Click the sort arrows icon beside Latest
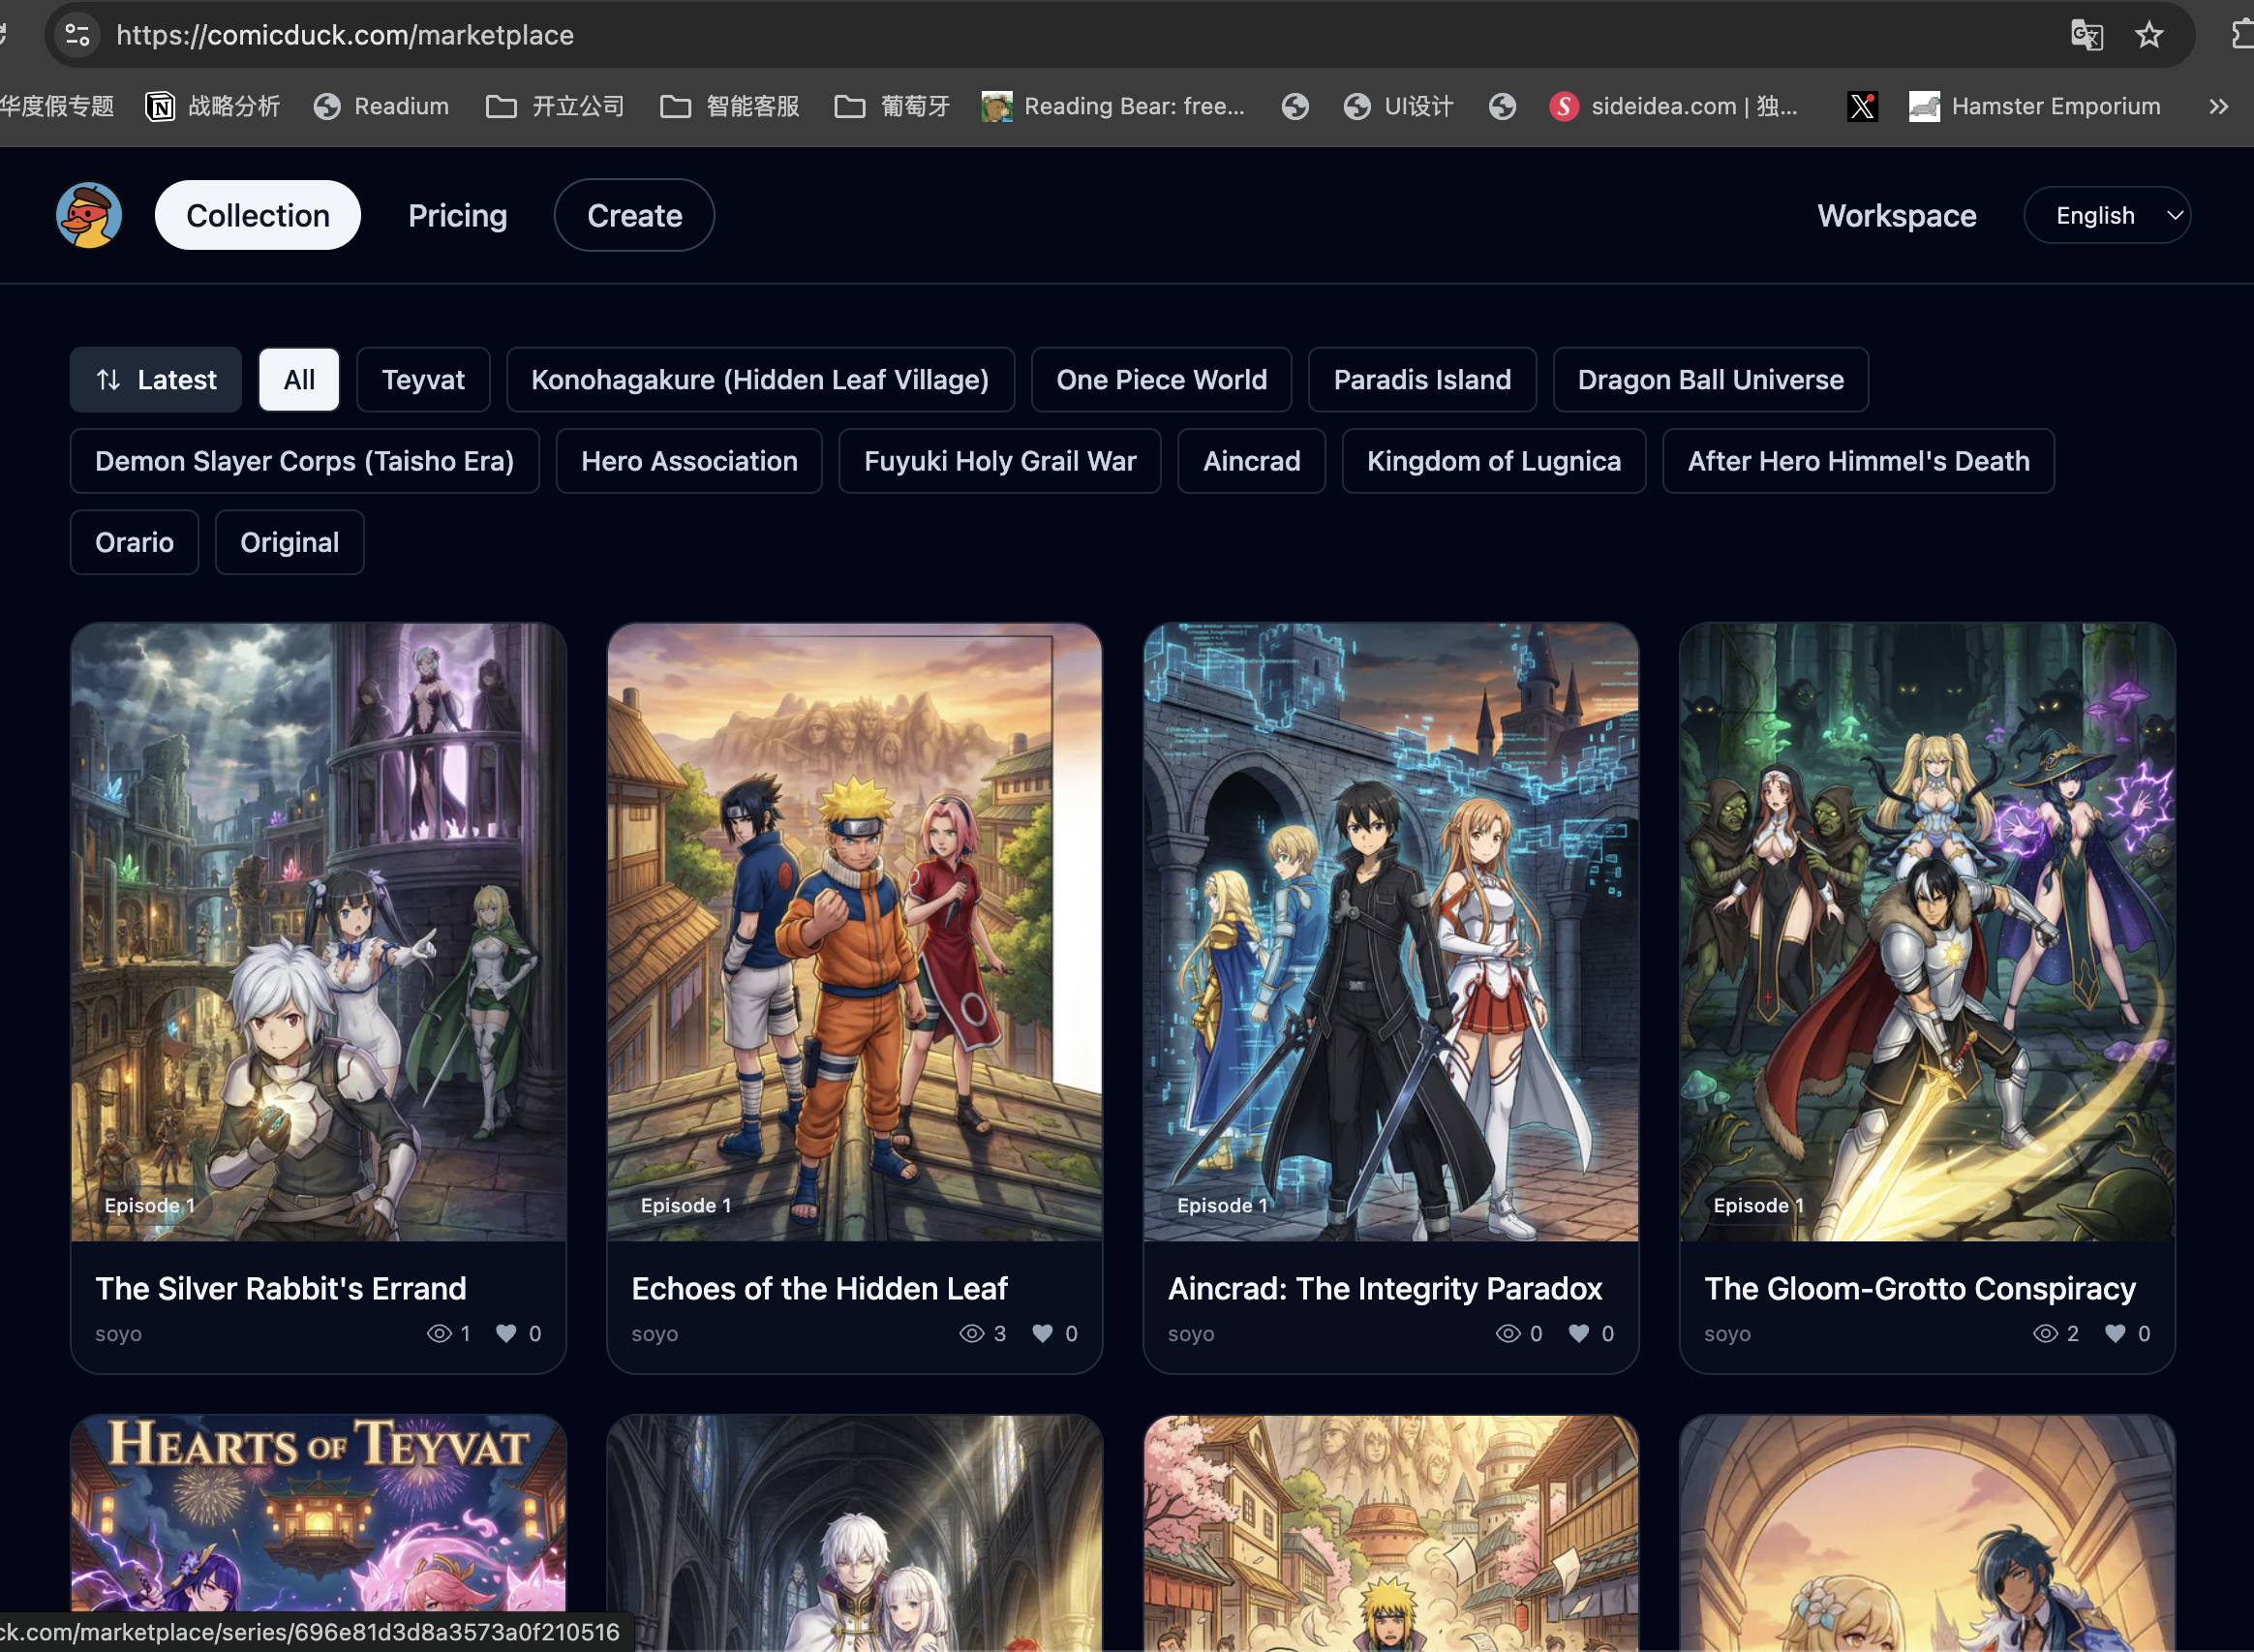This screenshot has width=2254, height=1652. point(108,380)
